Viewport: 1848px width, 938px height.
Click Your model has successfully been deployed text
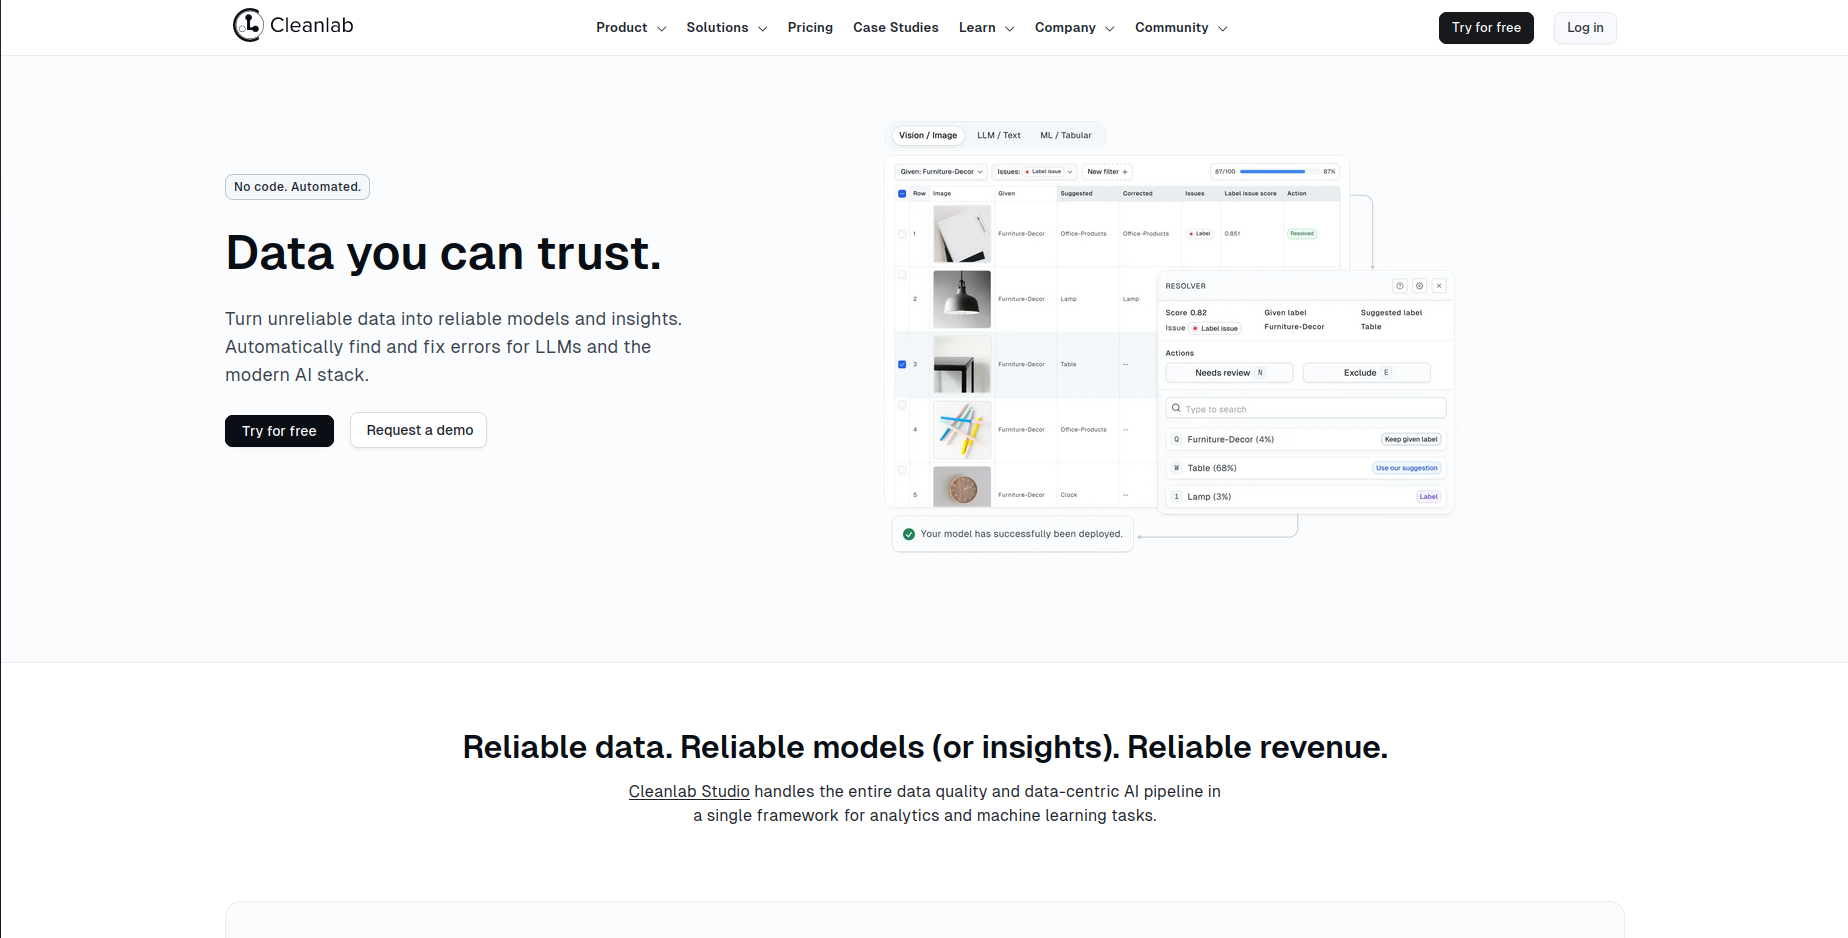coord(1021,534)
